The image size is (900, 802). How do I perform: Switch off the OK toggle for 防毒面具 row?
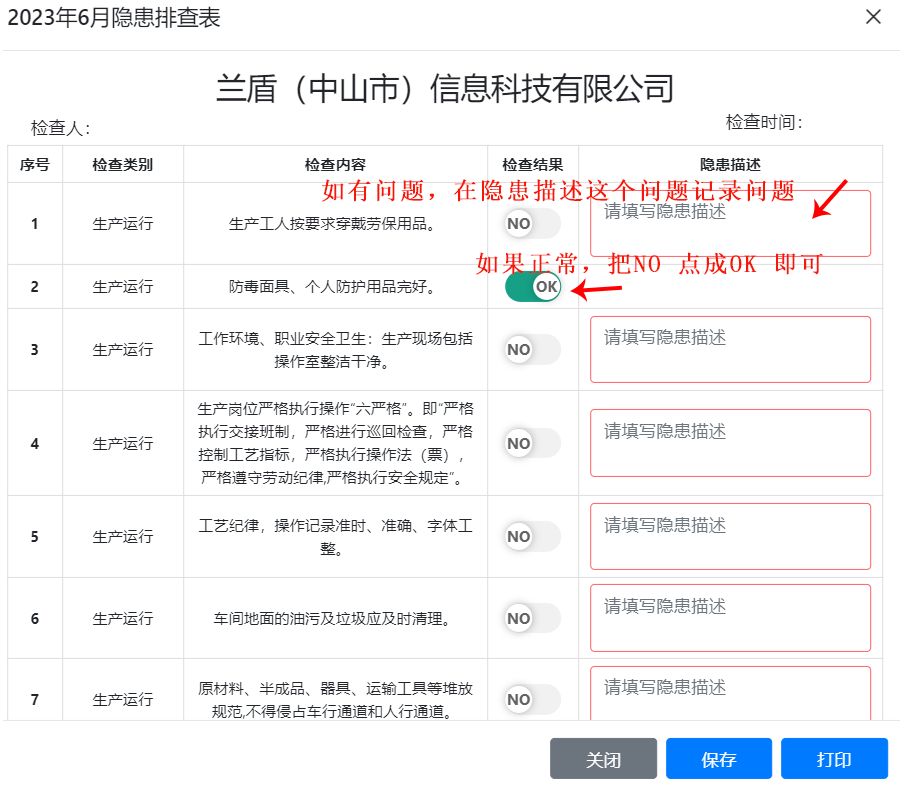tap(533, 286)
